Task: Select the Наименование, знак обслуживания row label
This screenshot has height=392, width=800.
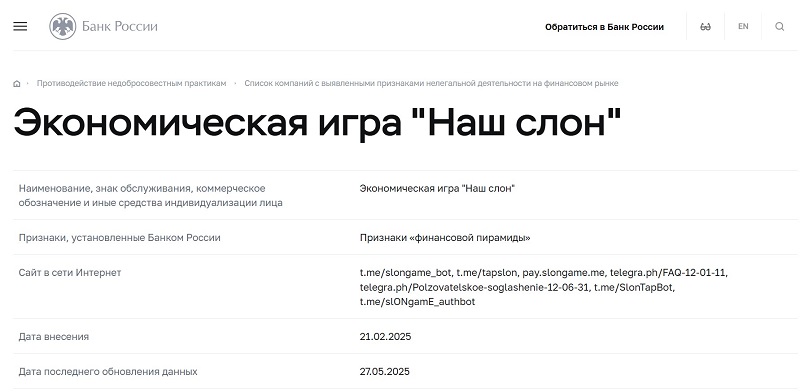Action: [151, 195]
